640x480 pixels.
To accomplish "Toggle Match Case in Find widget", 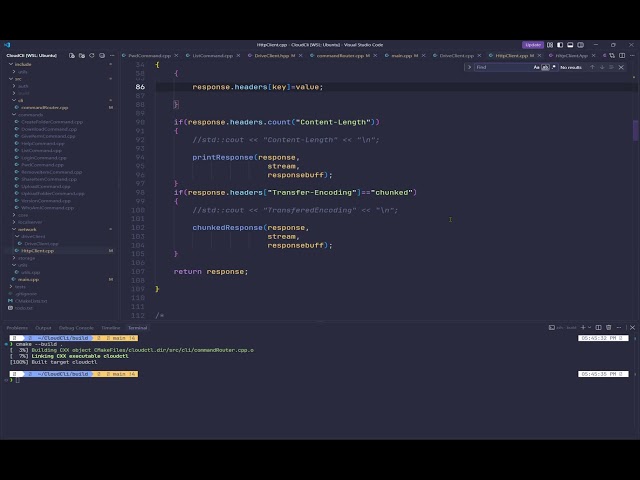I will [536, 67].
